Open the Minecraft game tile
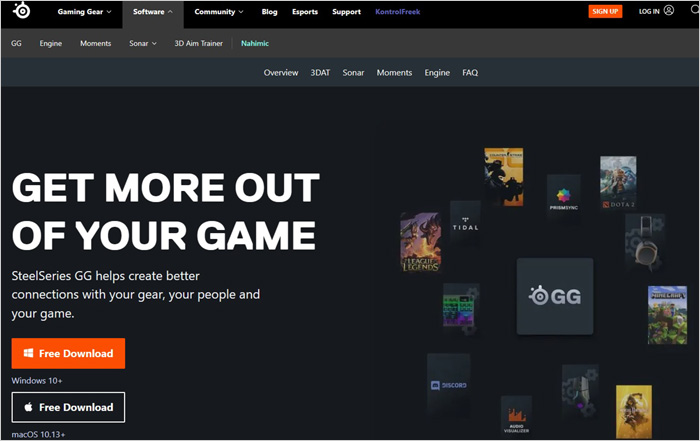The image size is (700, 441). click(667, 315)
